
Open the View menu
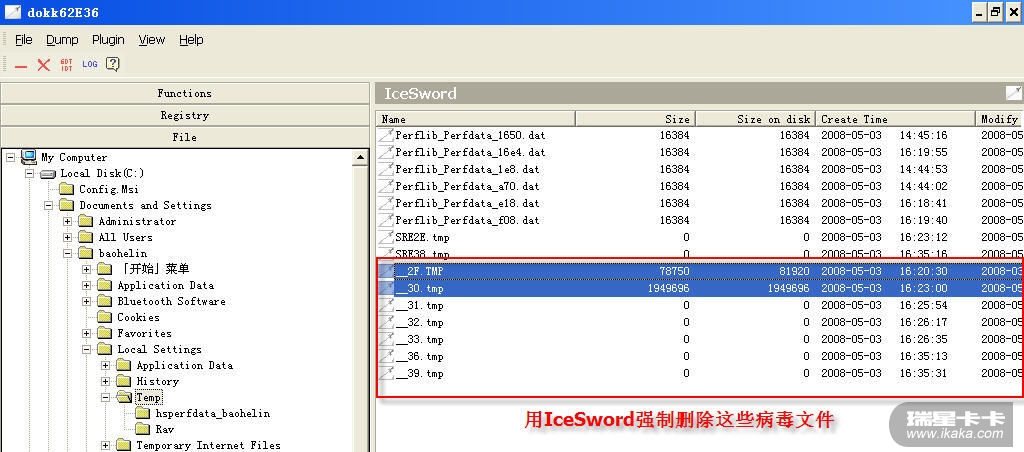[152, 40]
